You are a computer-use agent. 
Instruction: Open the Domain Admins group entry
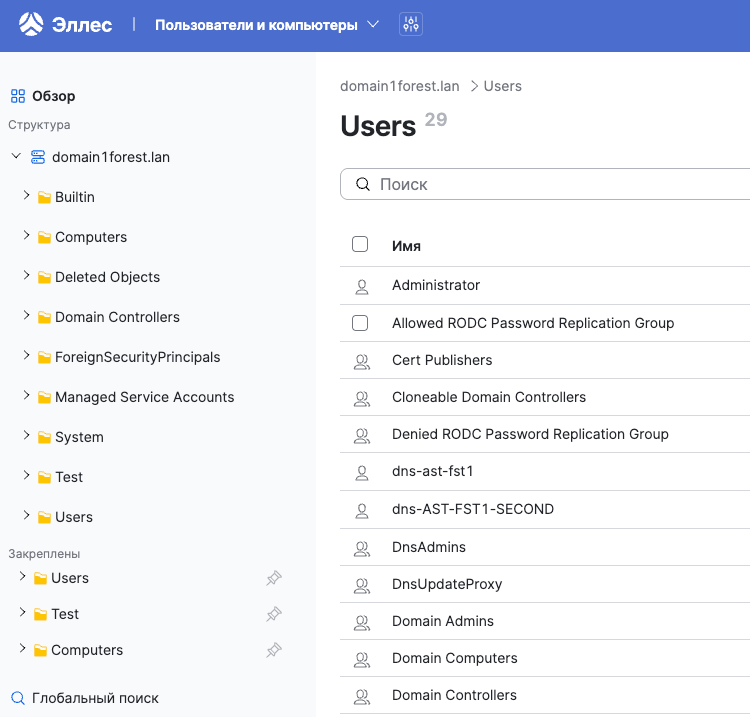coord(442,621)
